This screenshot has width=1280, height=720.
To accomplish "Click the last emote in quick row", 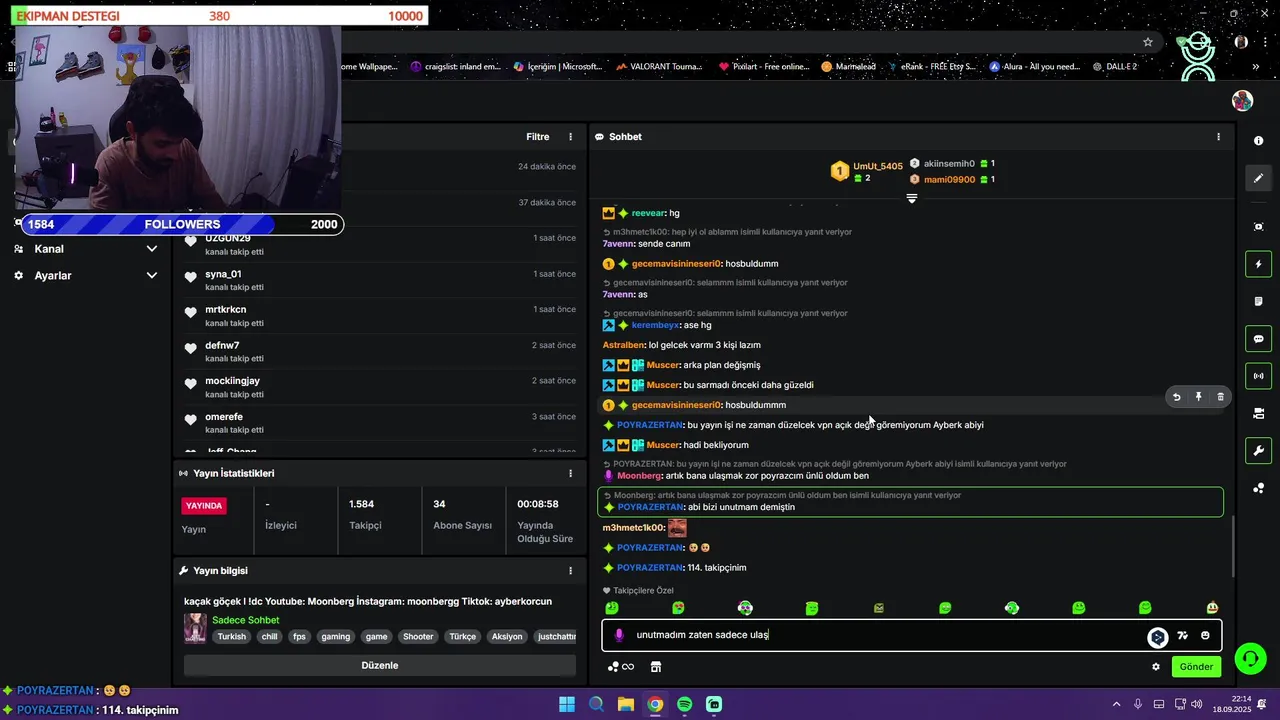I will point(1212,608).
